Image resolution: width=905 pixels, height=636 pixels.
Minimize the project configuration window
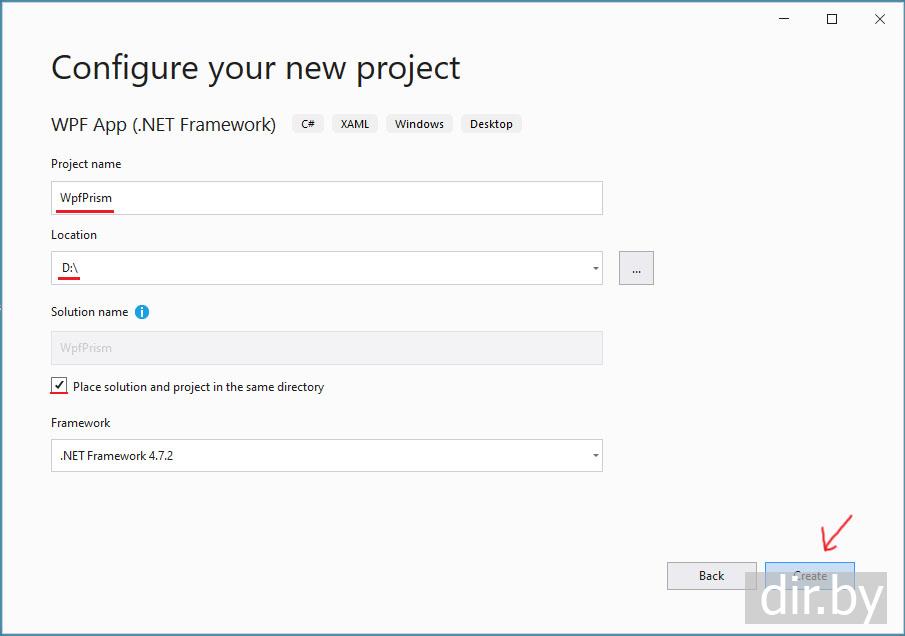pyautogui.click(x=783, y=19)
